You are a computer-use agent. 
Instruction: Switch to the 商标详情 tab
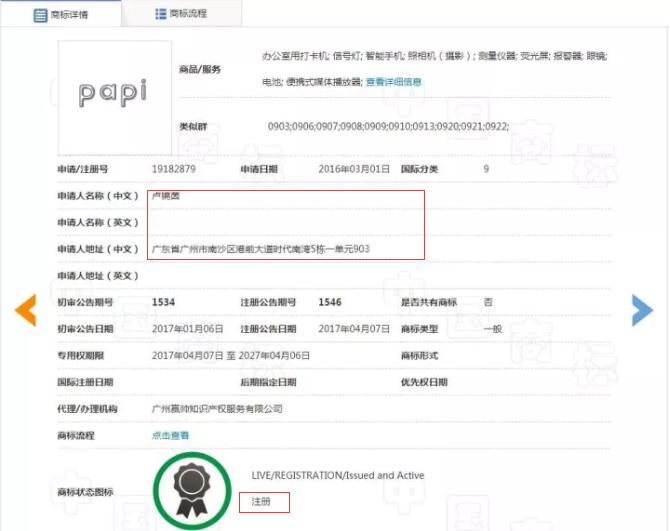[x=62, y=15]
